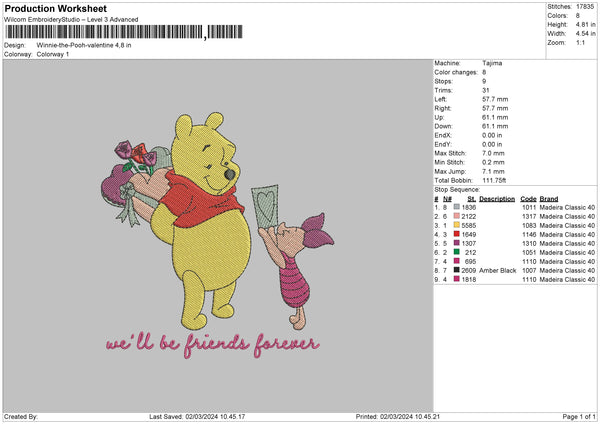Image resolution: width=600 pixels, height=424 pixels.
Task: Click the magenta swatch beside stitch count 1818
Action: pyautogui.click(x=457, y=279)
